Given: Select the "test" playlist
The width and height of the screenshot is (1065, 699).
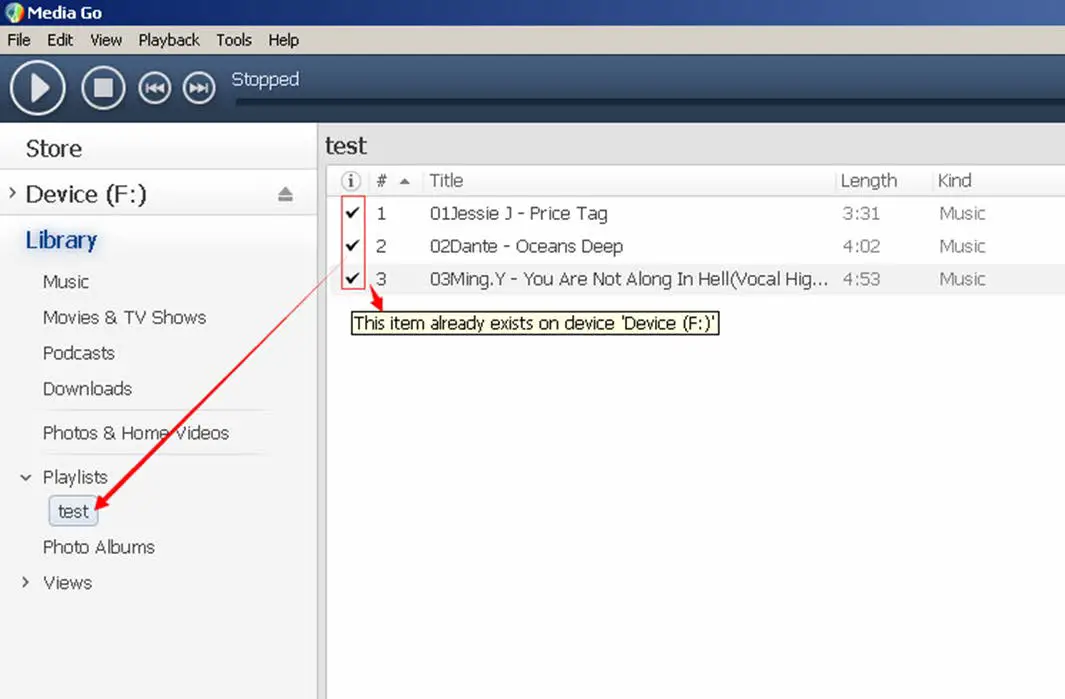Looking at the screenshot, I should (72, 511).
